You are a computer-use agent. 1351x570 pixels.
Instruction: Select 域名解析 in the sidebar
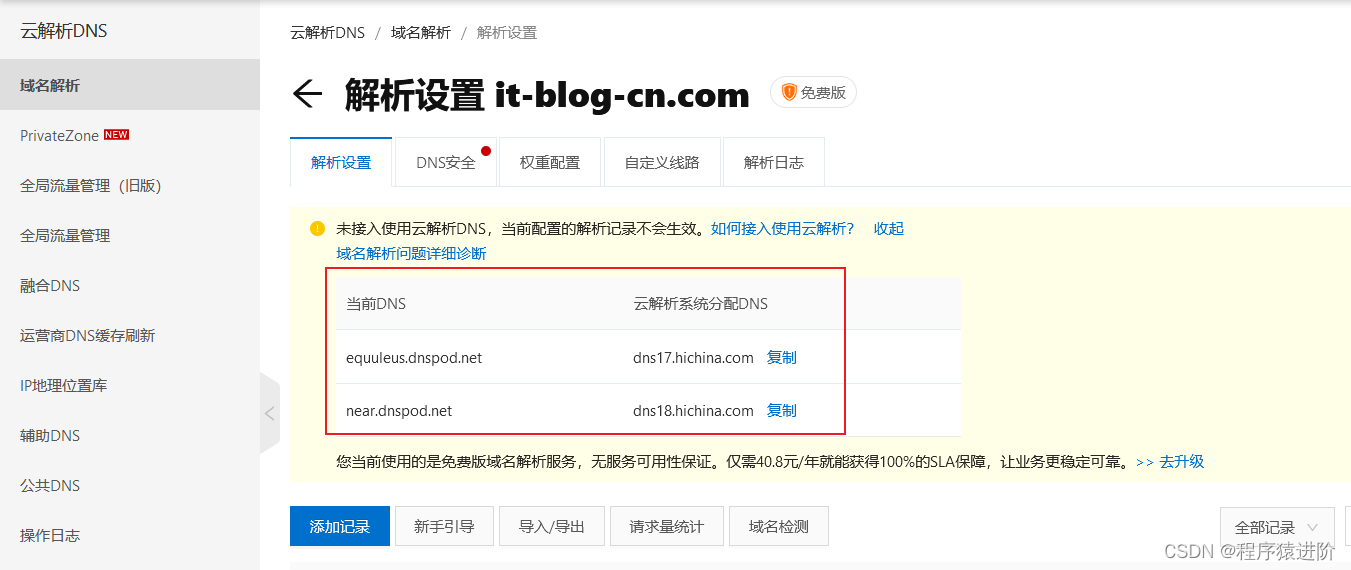pyautogui.click(x=130, y=85)
